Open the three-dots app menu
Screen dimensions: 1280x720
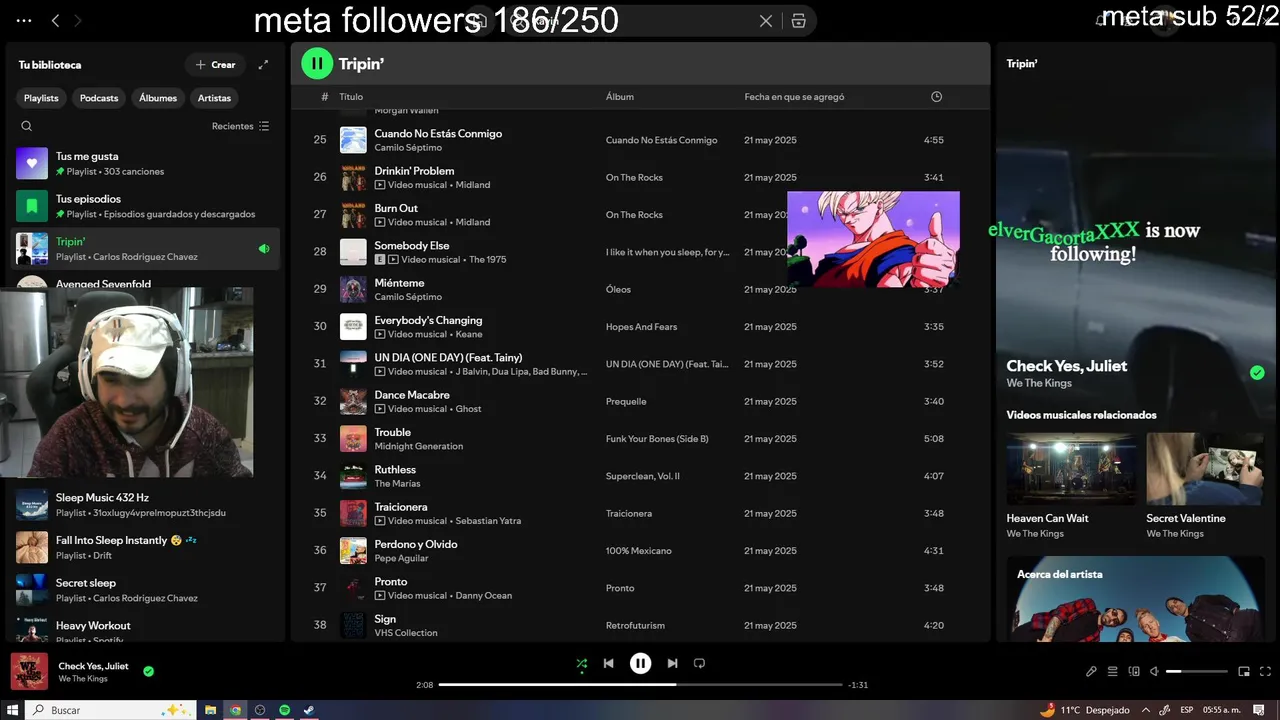point(24,20)
